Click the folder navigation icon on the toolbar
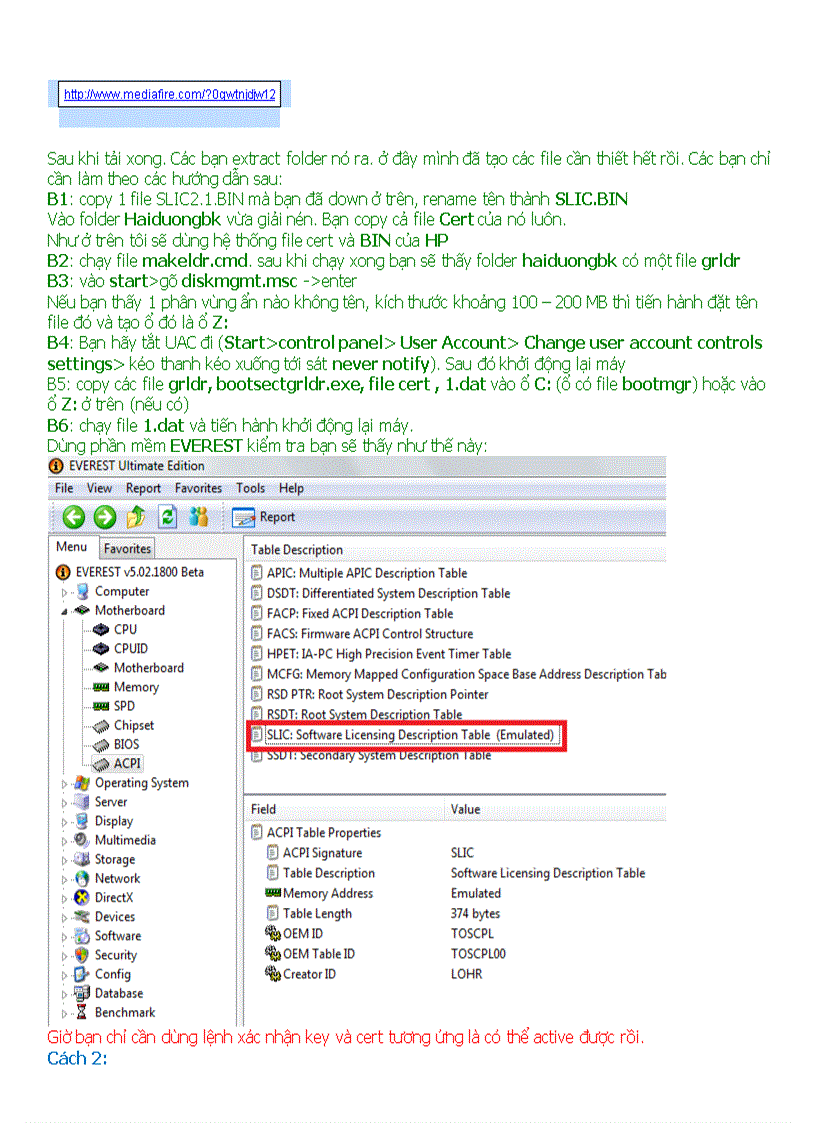This screenshot has height=1123, width=816. coord(136,517)
